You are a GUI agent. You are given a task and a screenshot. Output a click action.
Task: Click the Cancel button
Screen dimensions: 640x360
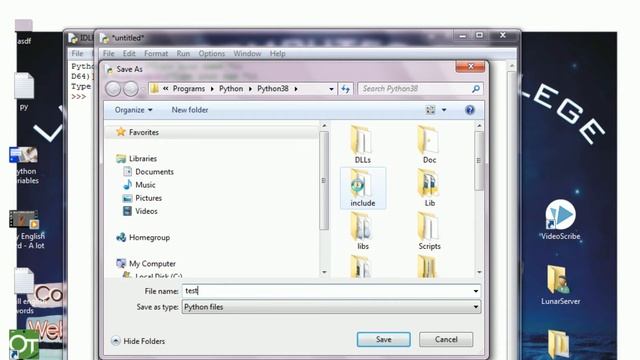click(x=446, y=339)
